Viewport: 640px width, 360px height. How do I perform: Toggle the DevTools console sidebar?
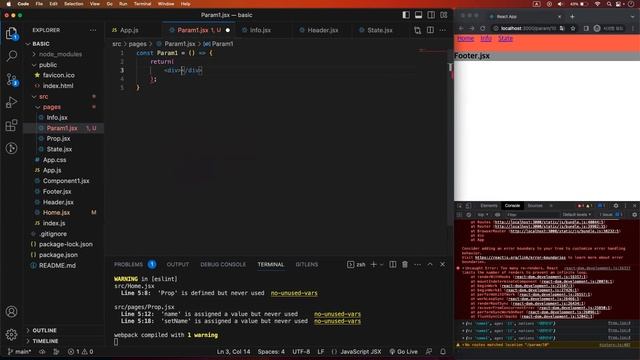coord(460,215)
